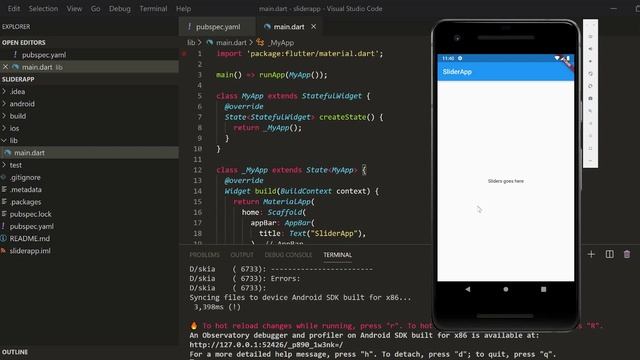Take an emulator screenshot with camera icon
640x360 pixels.
coord(590,98)
